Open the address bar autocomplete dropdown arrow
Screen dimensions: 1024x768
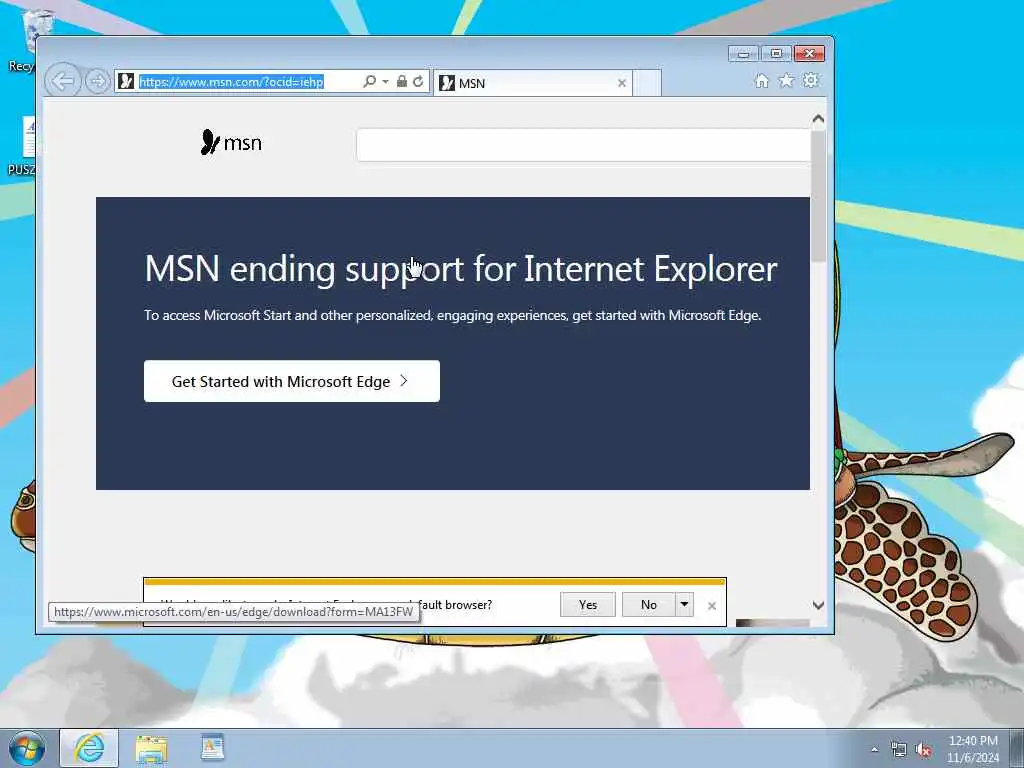coord(385,82)
